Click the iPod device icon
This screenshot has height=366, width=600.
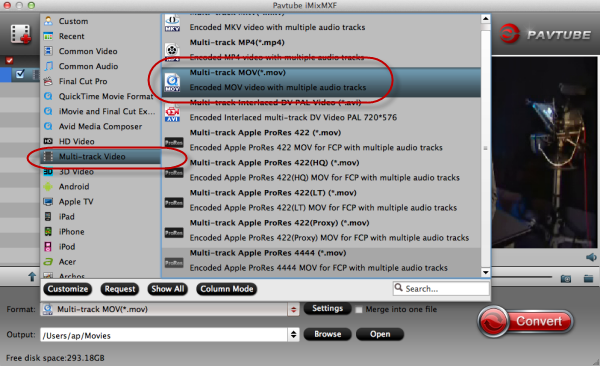(48, 247)
